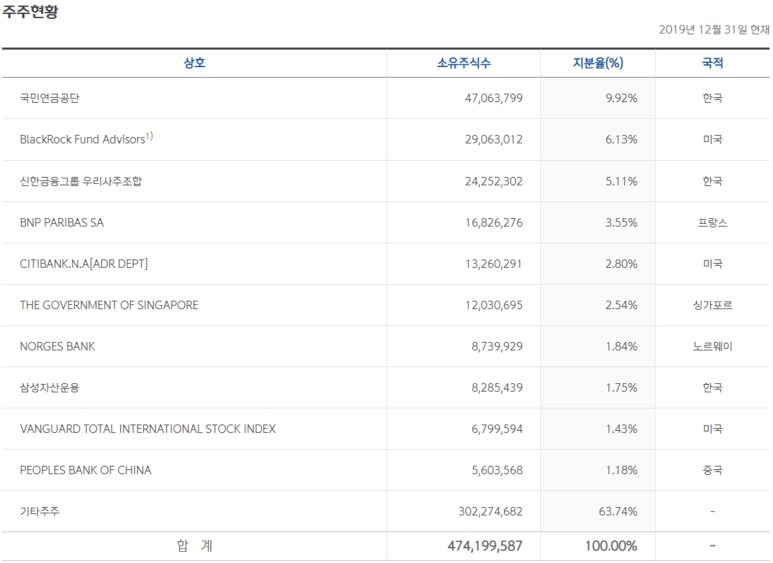Screen dimensions: 773x563
Task: Click share count 16,826,276
Action: 493,223
